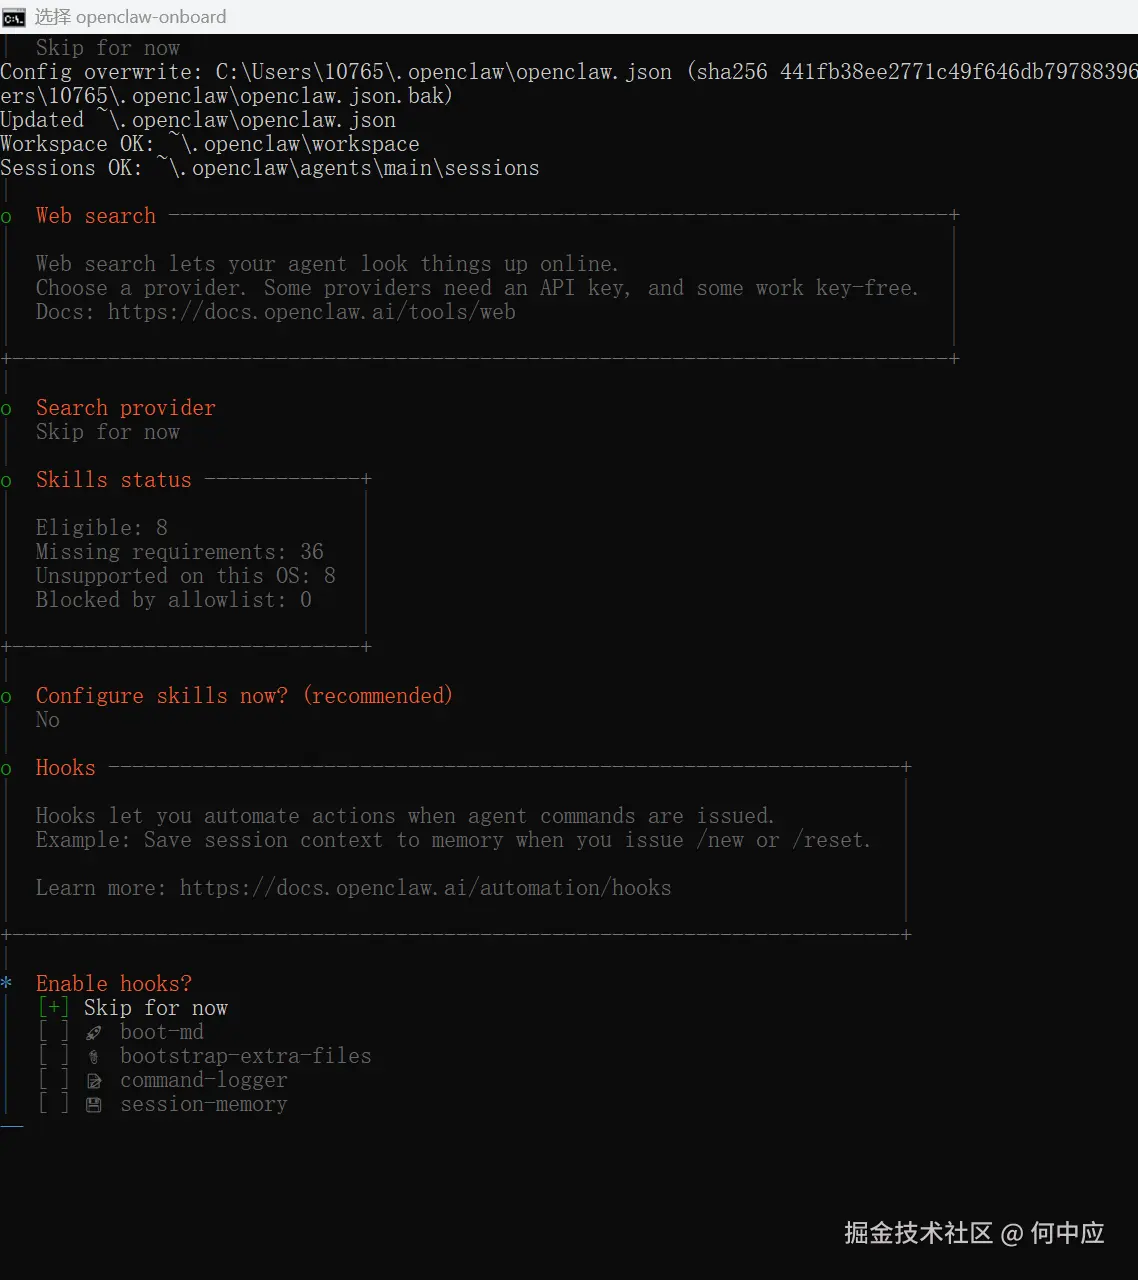Click the cmd icon in the title bar
The image size is (1138, 1280).
(x=13, y=17)
